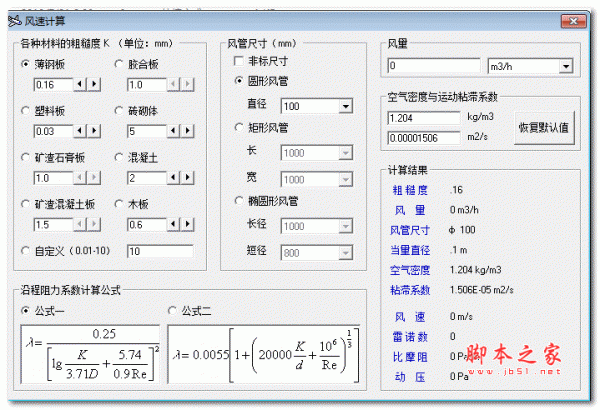Open the 短径 minor axis dropdown
This screenshot has width=600, height=410.
[x=346, y=253]
